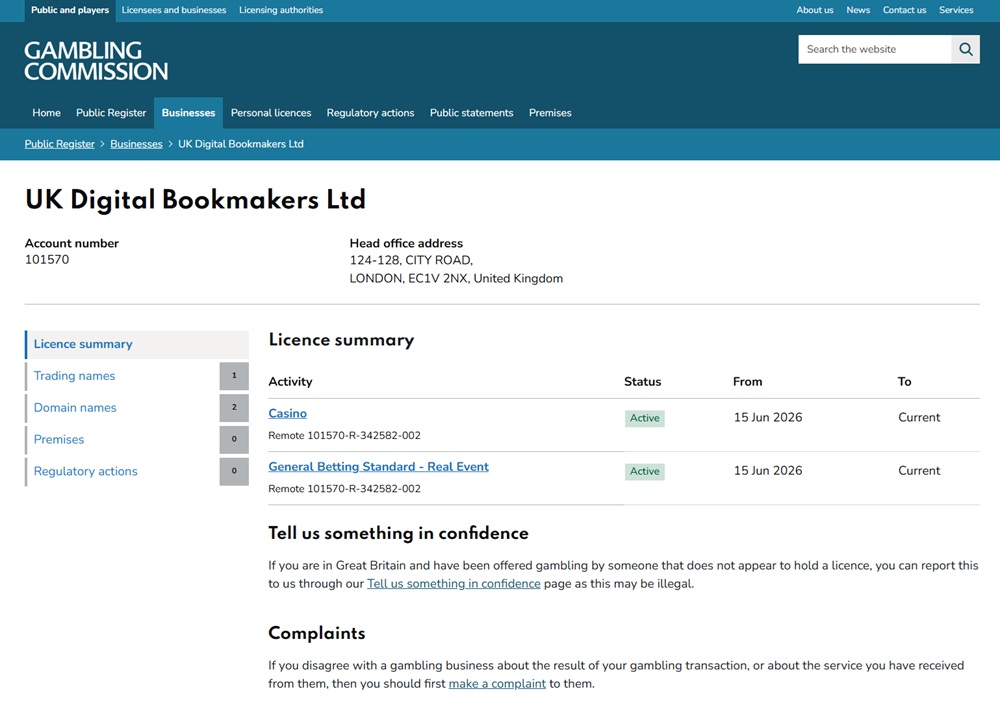Screen dimensions: 1000x704
Task: Click the LONDON, EC1V 2NX address line
Action: click(x=456, y=279)
